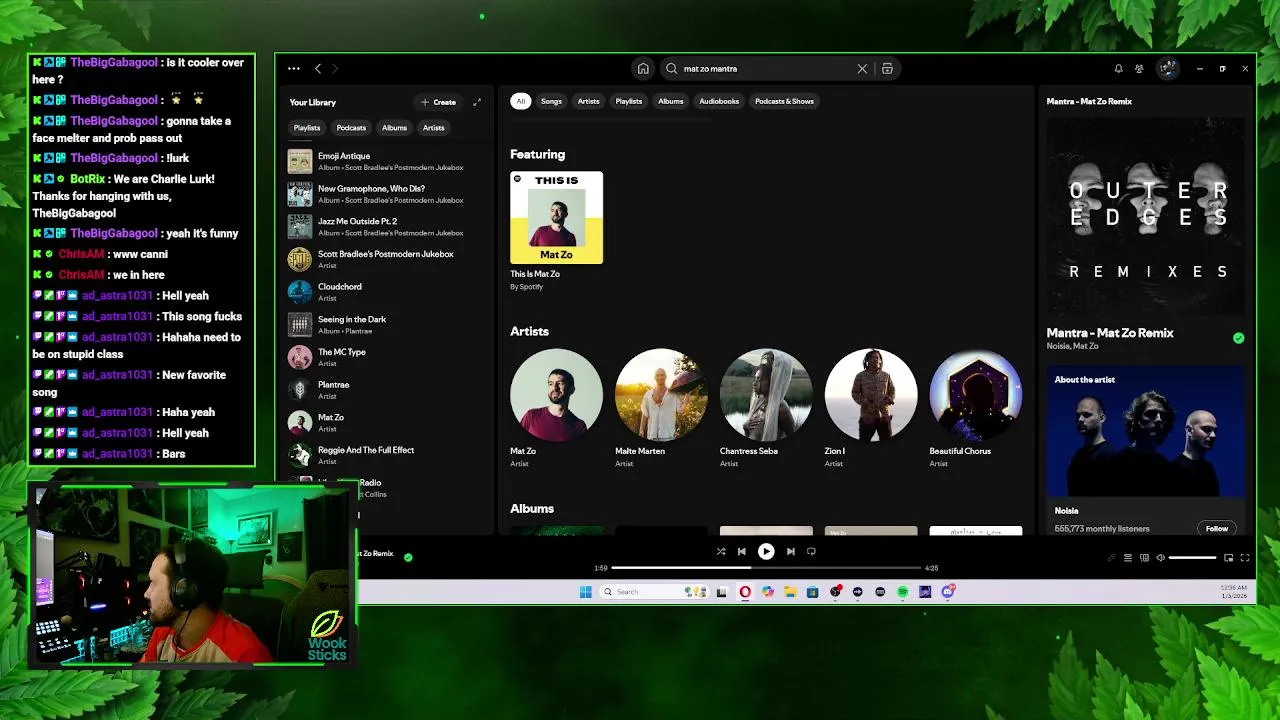Viewport: 1280px width, 720px height.
Task: Open the miniplayer icon
Action: pyautogui.click(x=1228, y=558)
